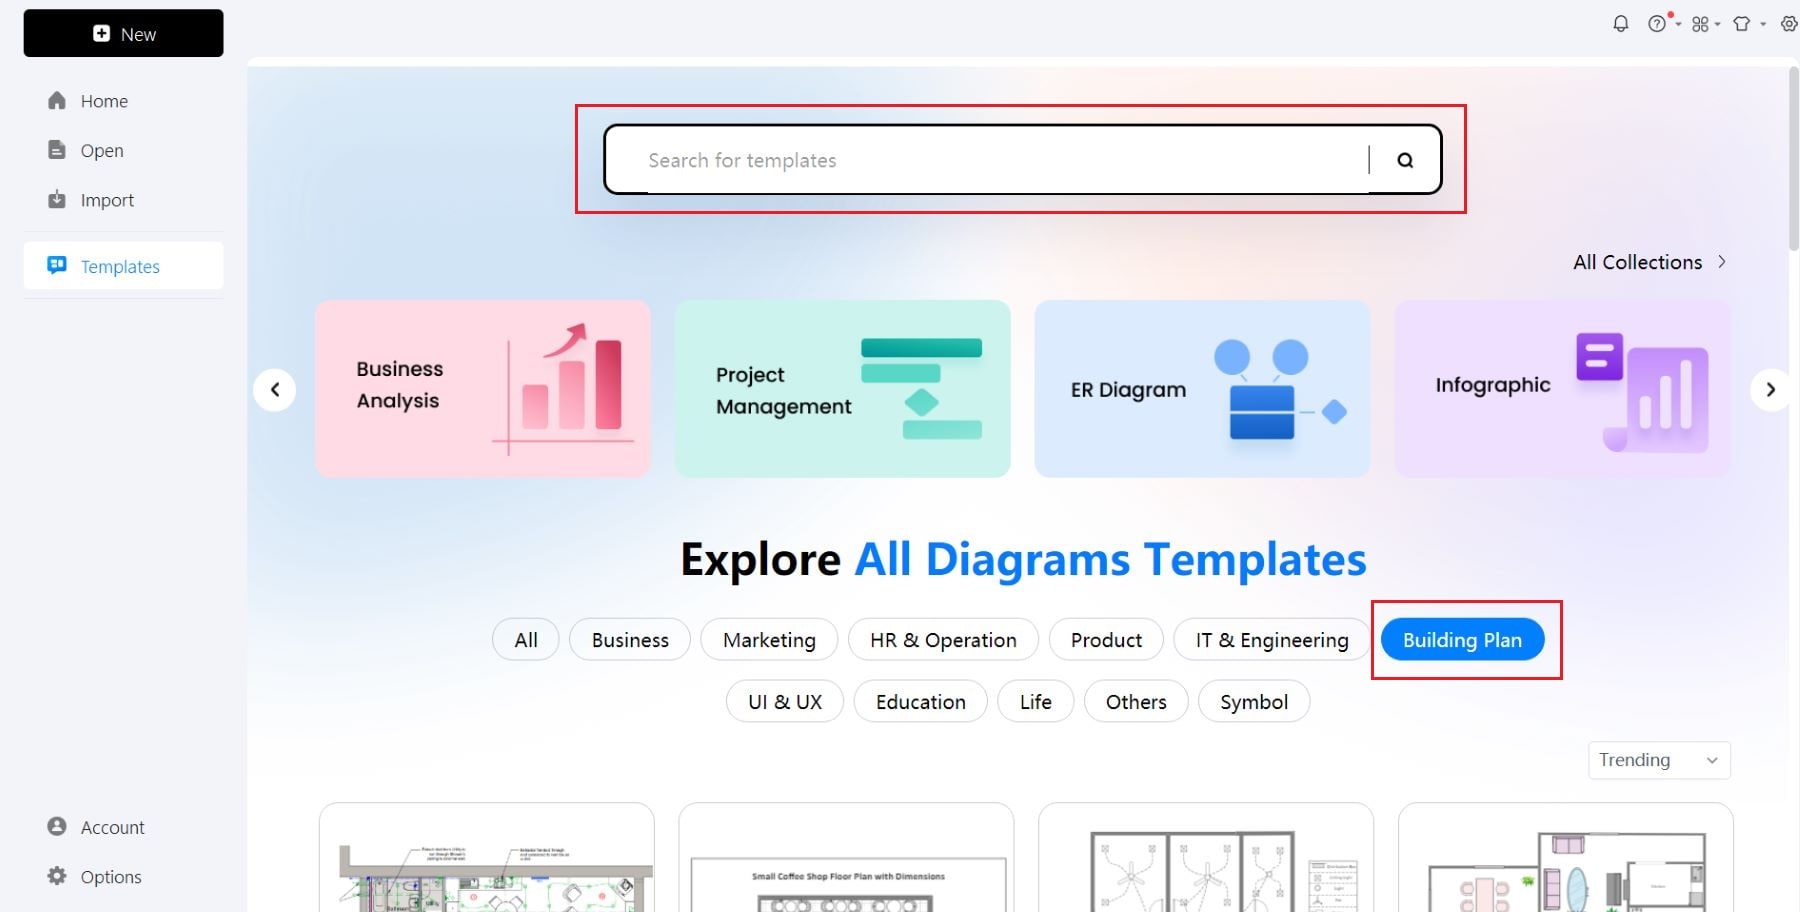1800x912 pixels.
Task: Select the Product category tab
Action: (1106, 640)
